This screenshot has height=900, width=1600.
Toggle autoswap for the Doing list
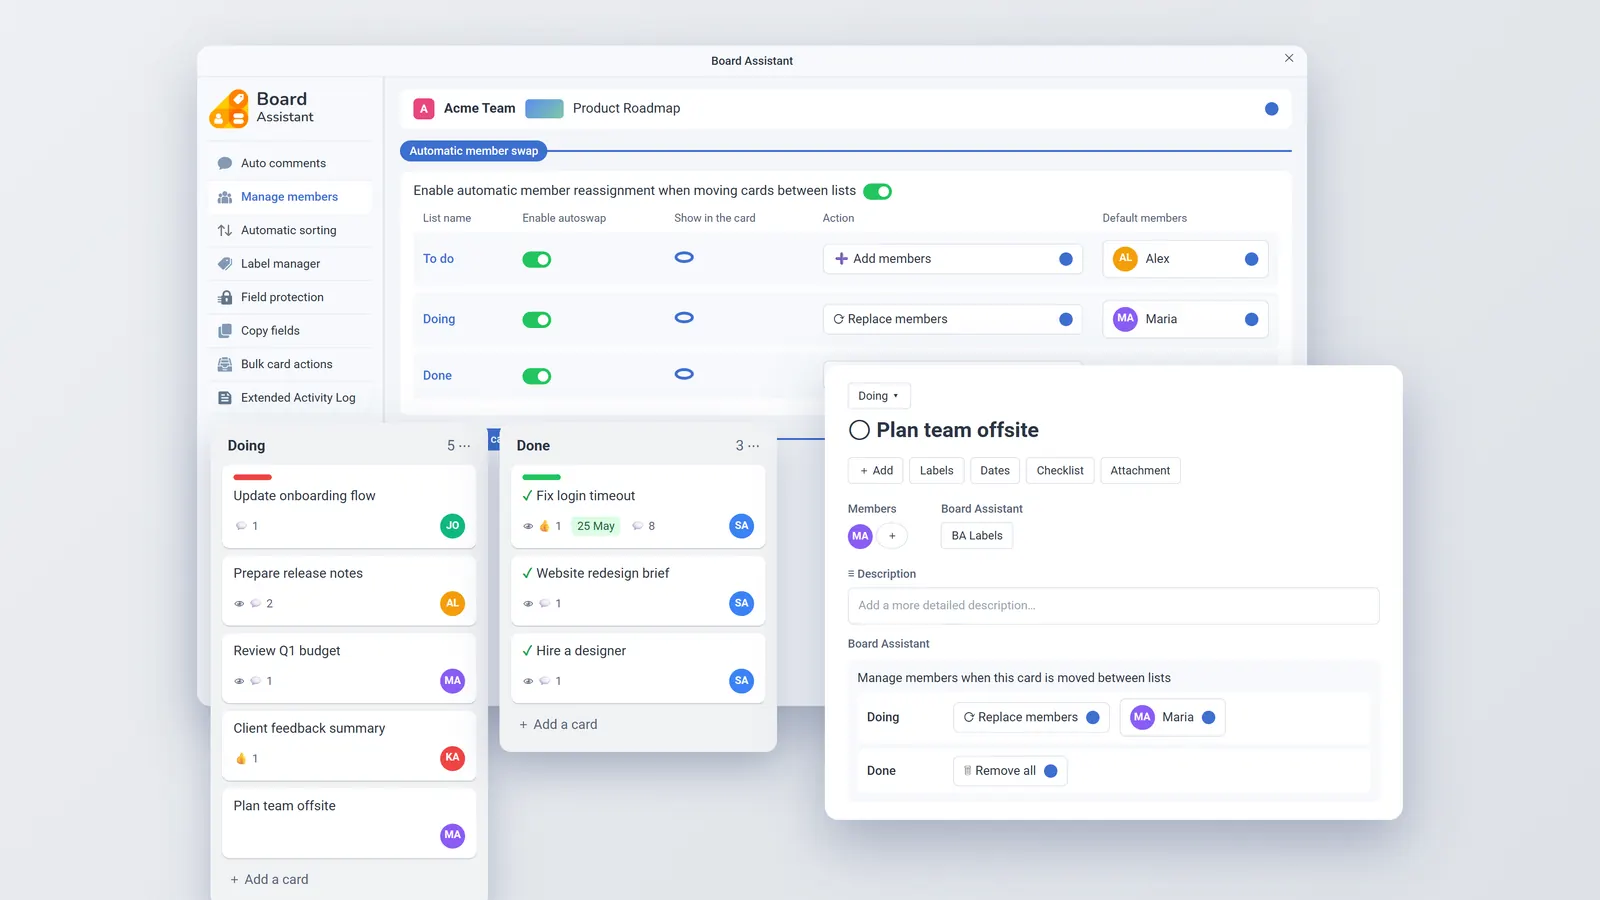537,320
